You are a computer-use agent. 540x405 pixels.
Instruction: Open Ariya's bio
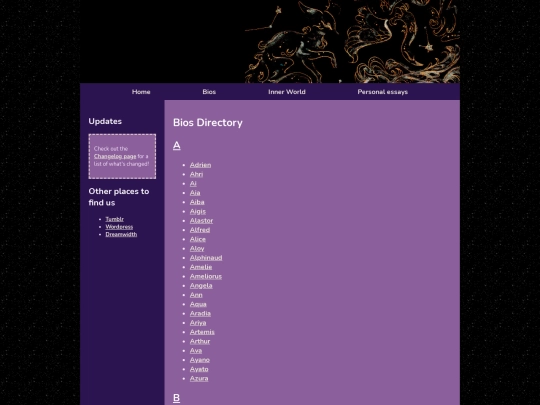pos(198,323)
